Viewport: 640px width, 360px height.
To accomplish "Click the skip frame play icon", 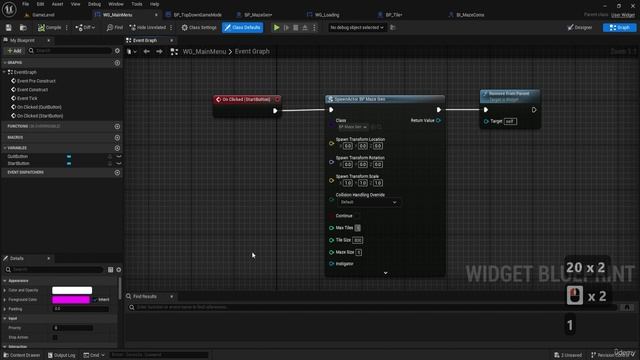I will click(286, 27).
